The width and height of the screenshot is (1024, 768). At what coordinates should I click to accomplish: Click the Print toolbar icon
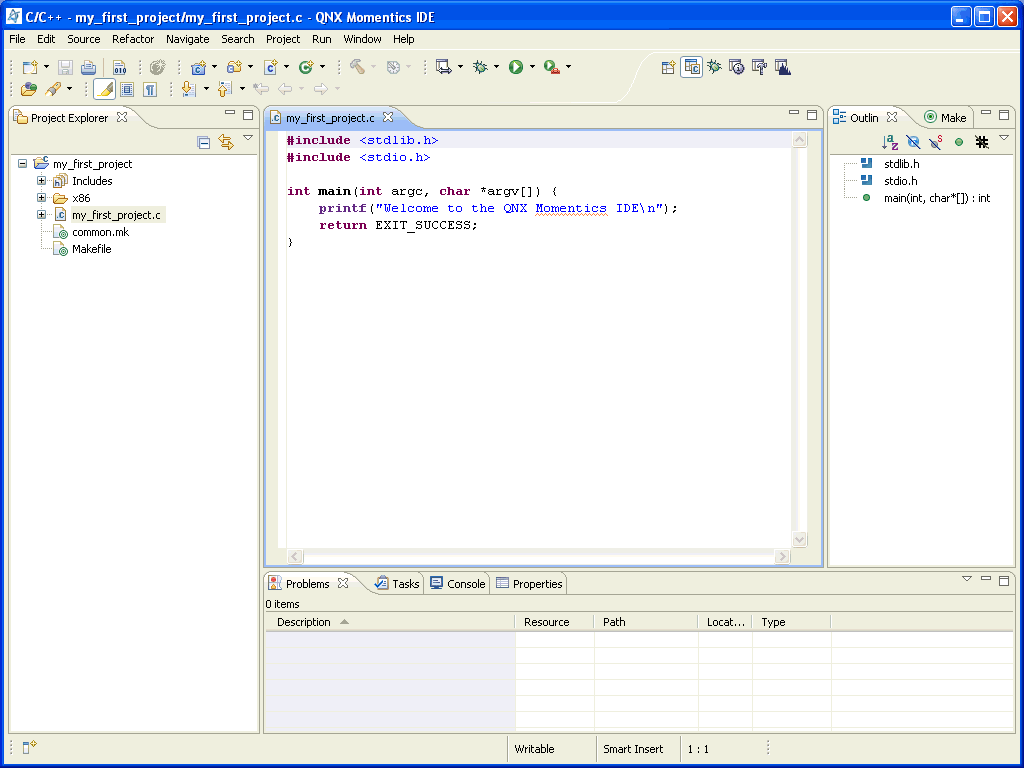(88, 67)
